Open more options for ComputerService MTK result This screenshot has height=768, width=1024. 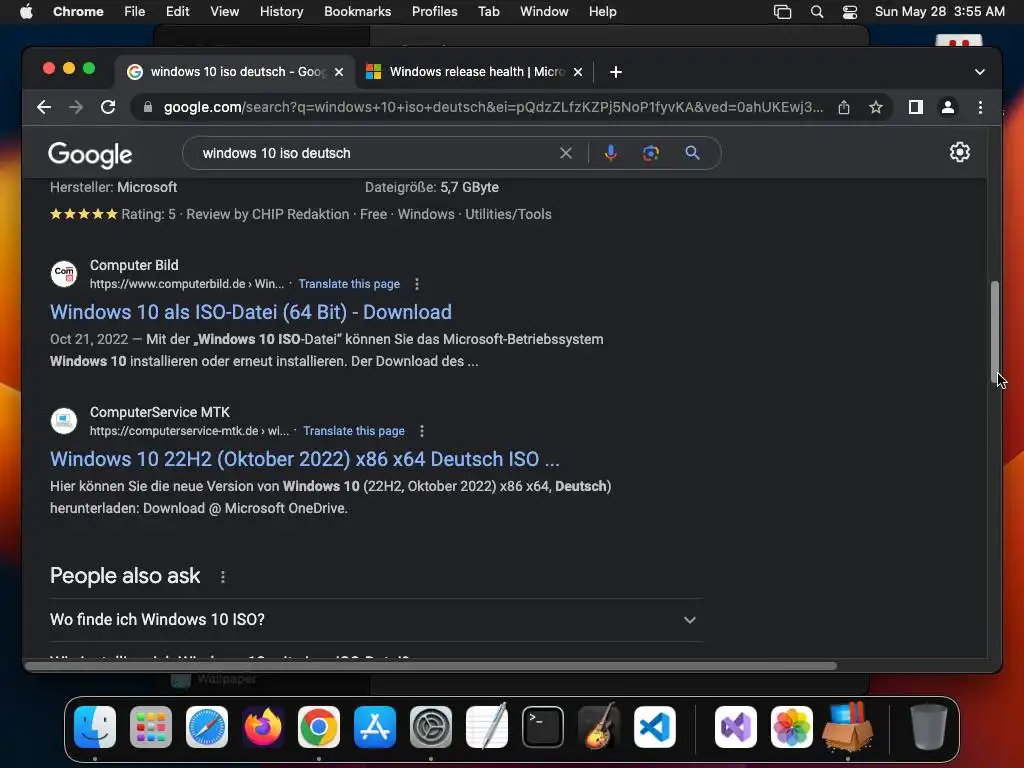[x=422, y=431]
